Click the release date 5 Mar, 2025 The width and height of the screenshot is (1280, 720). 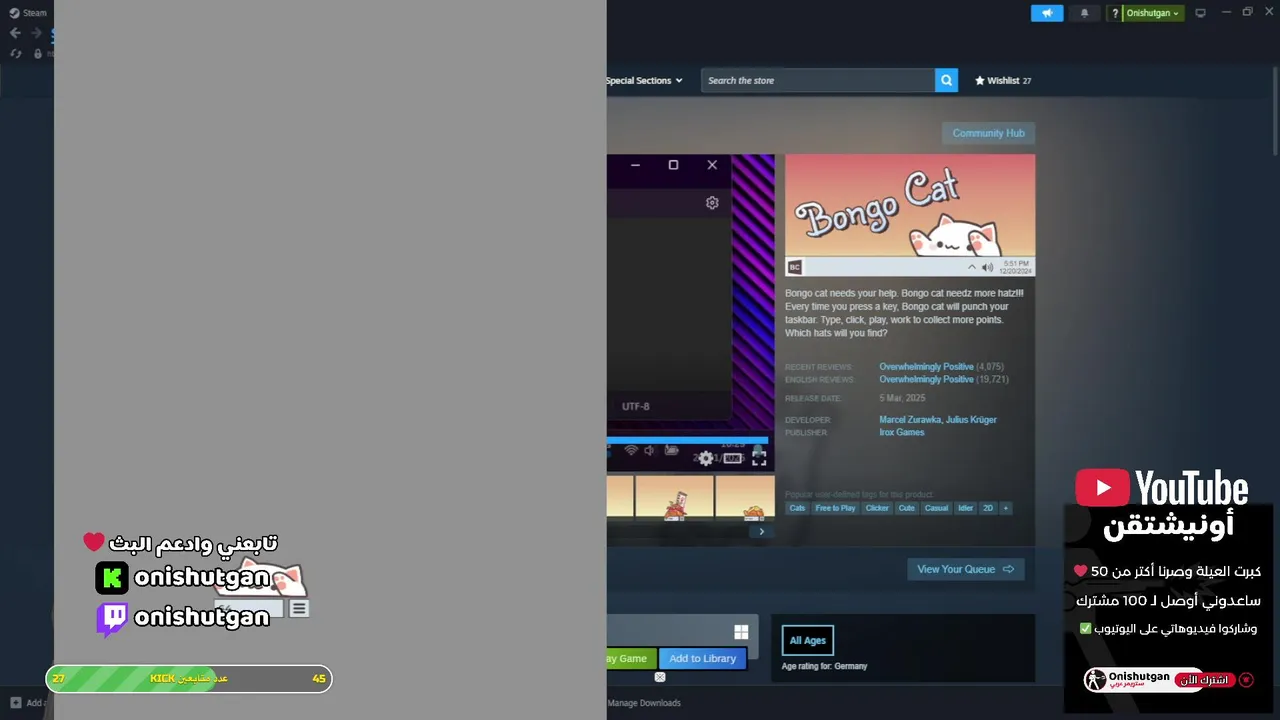(902, 398)
